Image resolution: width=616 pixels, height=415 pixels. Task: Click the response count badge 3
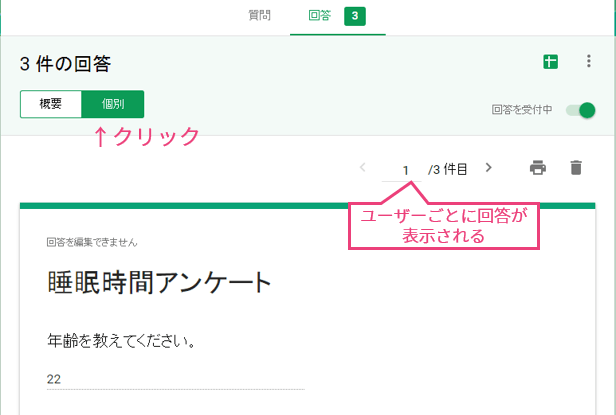coord(354,16)
